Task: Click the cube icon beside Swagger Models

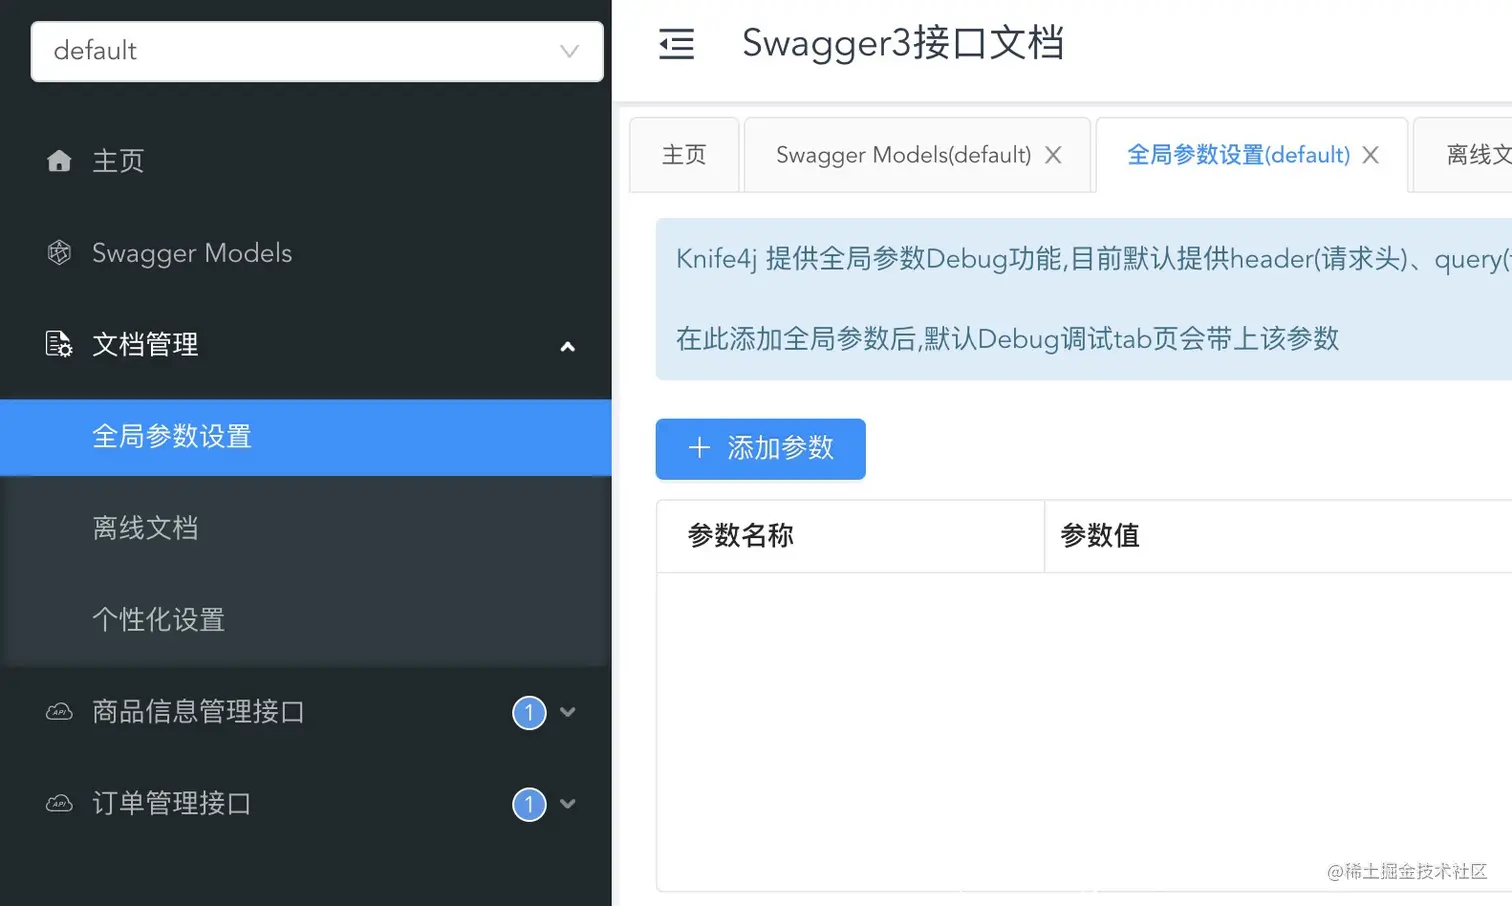Action: pos(60,252)
